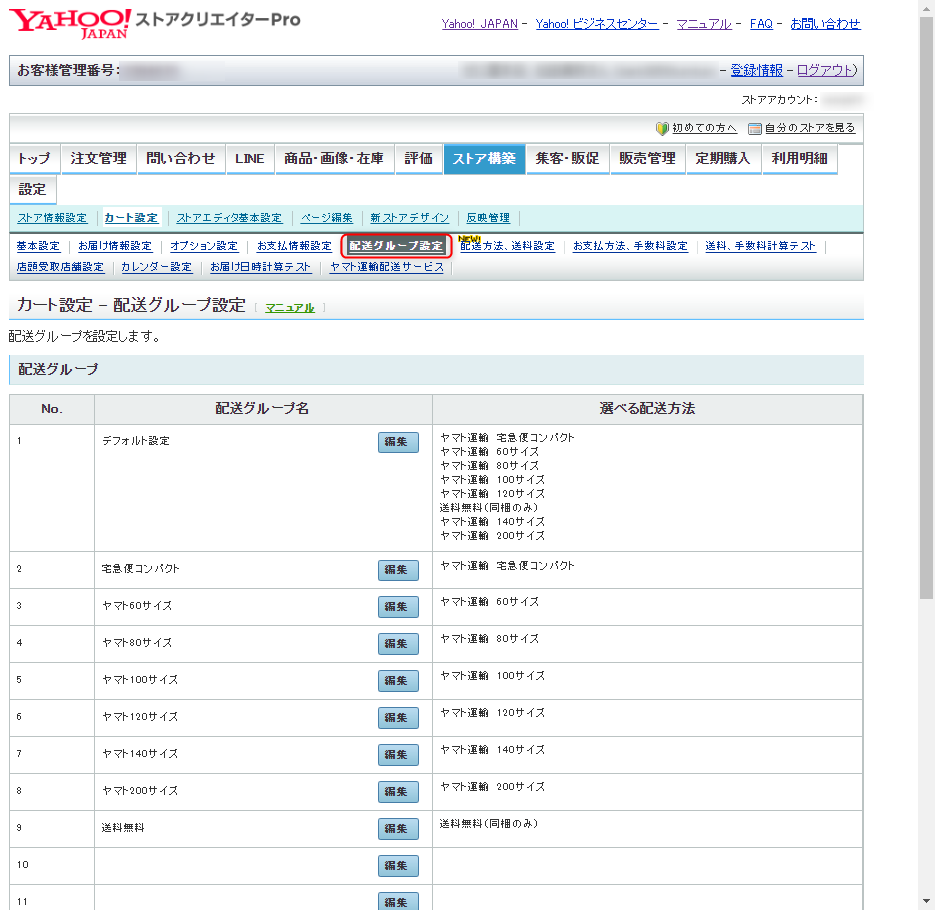Edit the ヤマト80サイズ group
The image size is (935, 910).
(398, 644)
